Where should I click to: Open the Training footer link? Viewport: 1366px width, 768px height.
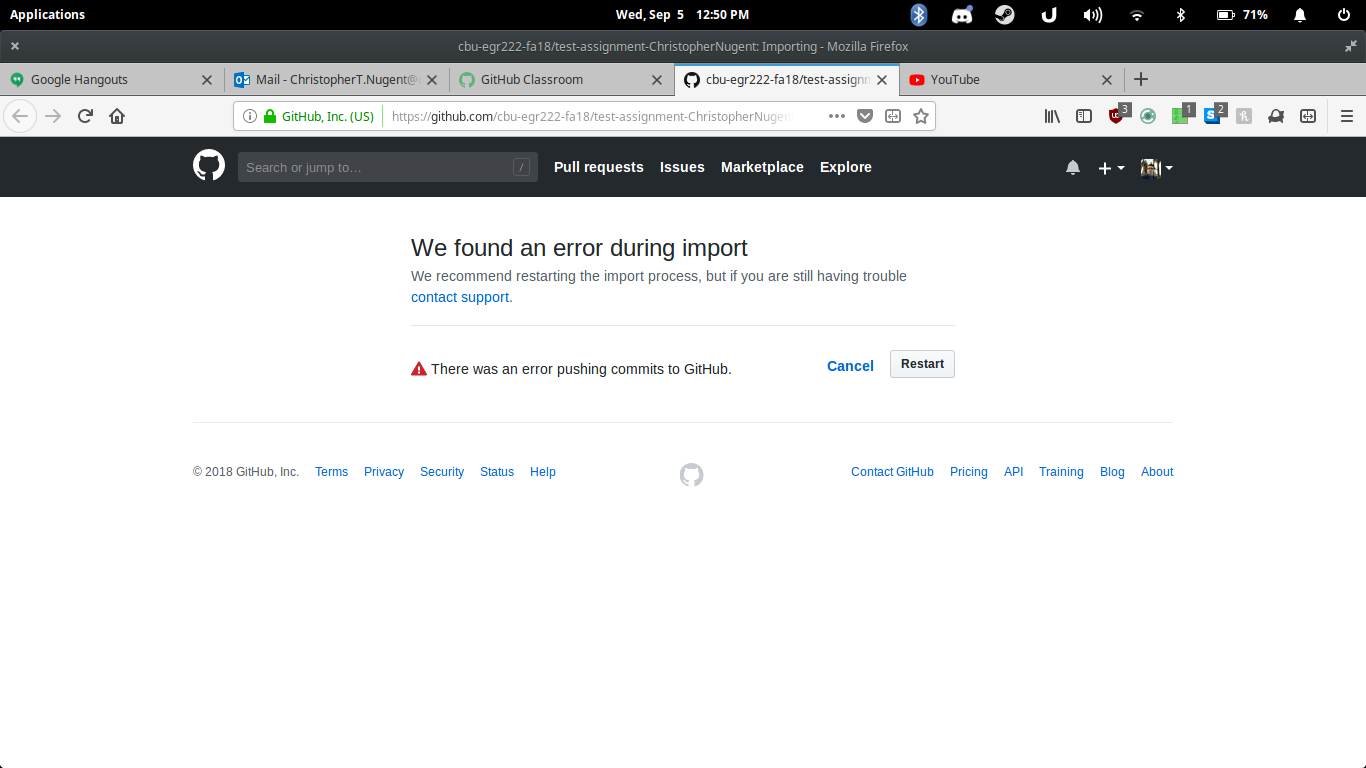(x=1061, y=472)
